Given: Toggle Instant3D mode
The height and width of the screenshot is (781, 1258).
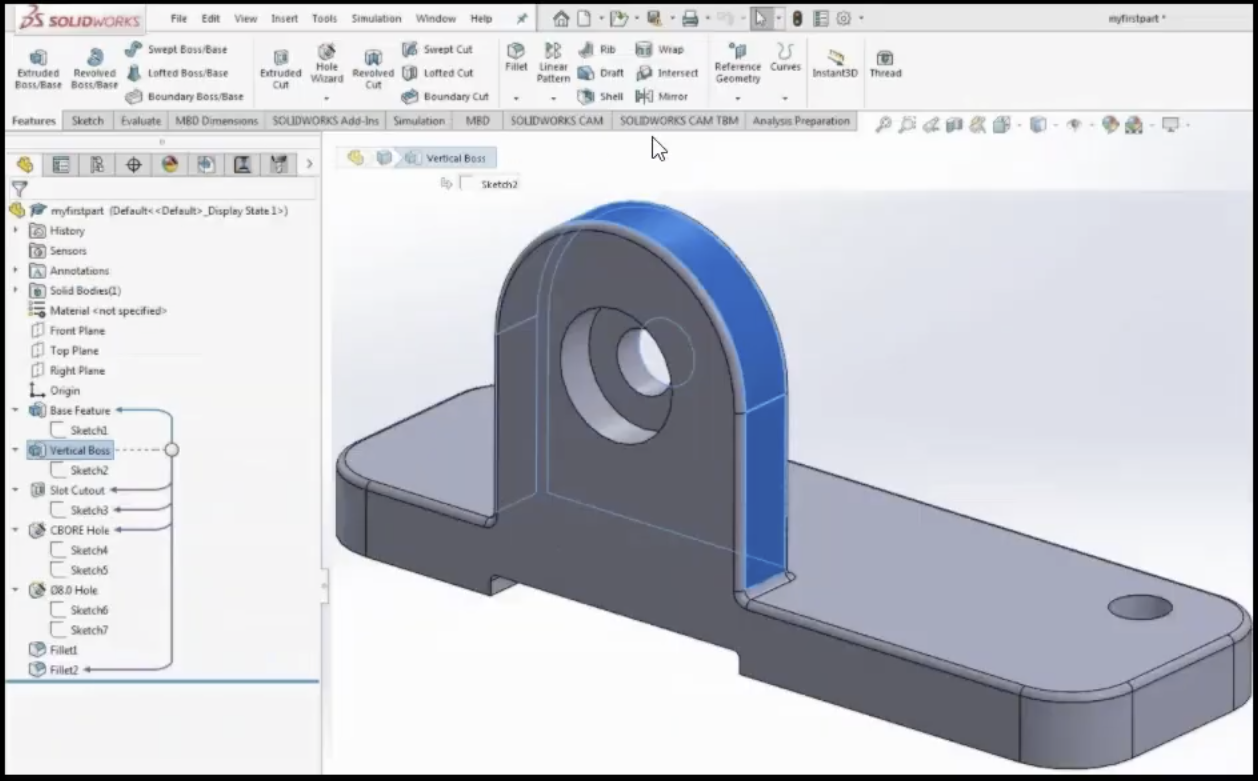Looking at the screenshot, I should pyautogui.click(x=835, y=63).
